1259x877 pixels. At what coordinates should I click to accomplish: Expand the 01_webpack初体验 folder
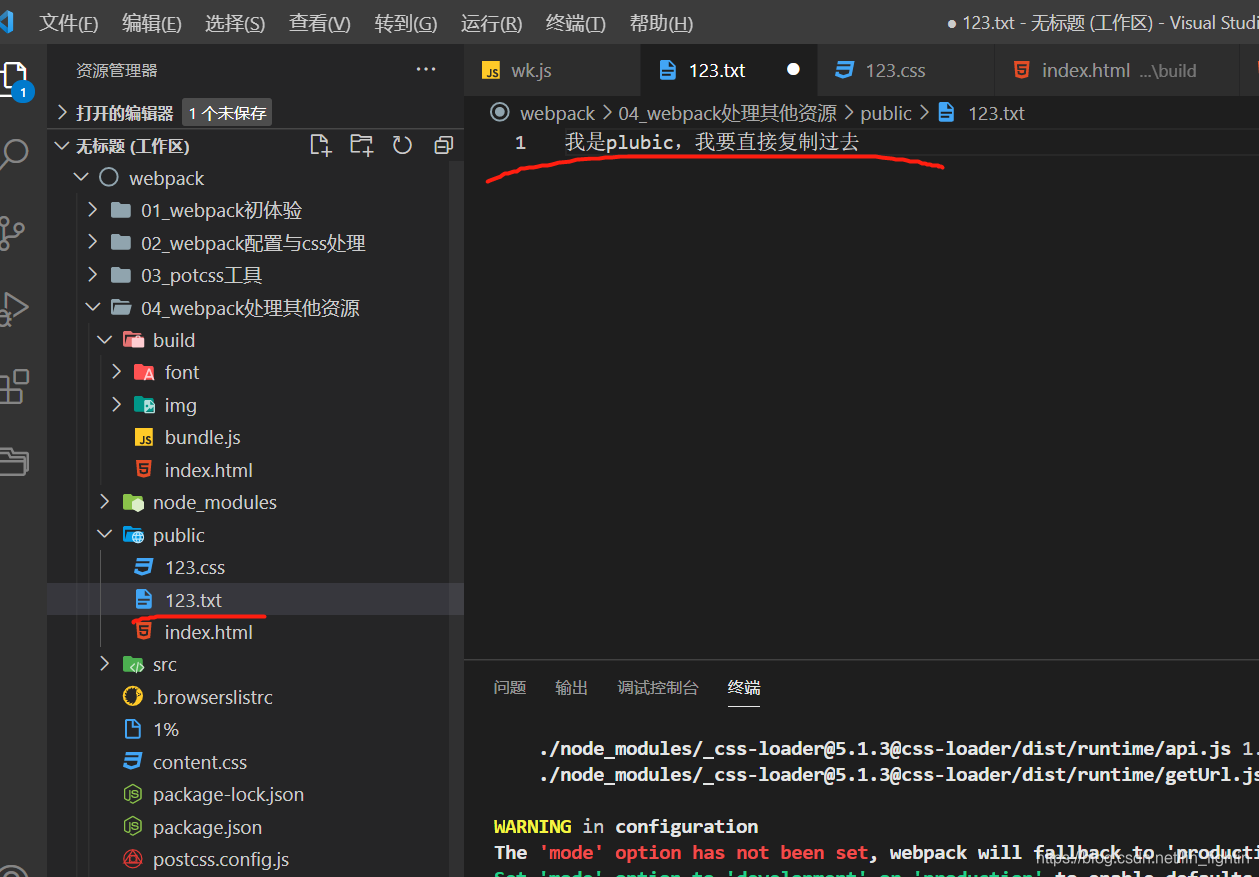point(255,210)
